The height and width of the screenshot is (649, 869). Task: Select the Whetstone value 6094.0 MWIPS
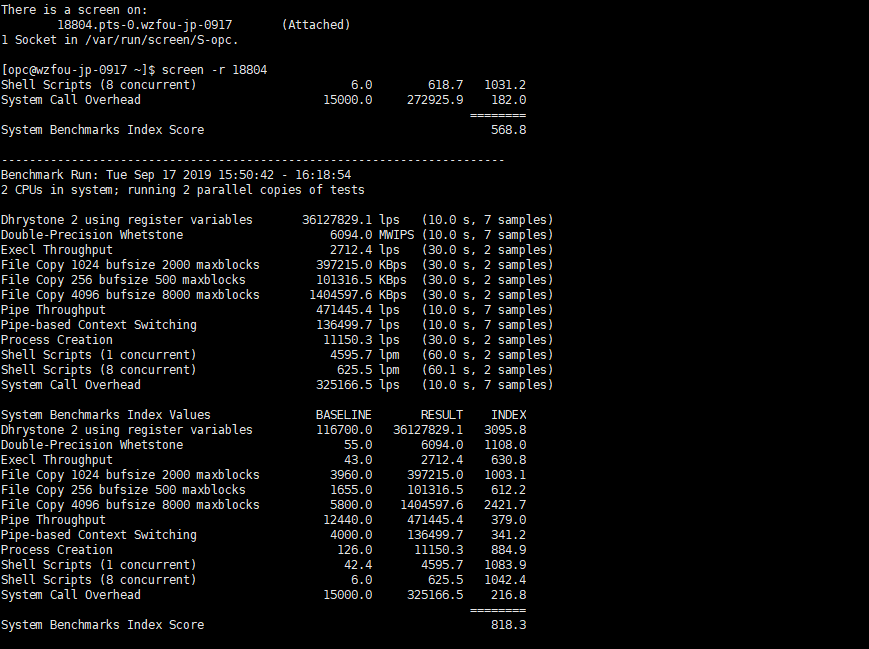[372, 234]
